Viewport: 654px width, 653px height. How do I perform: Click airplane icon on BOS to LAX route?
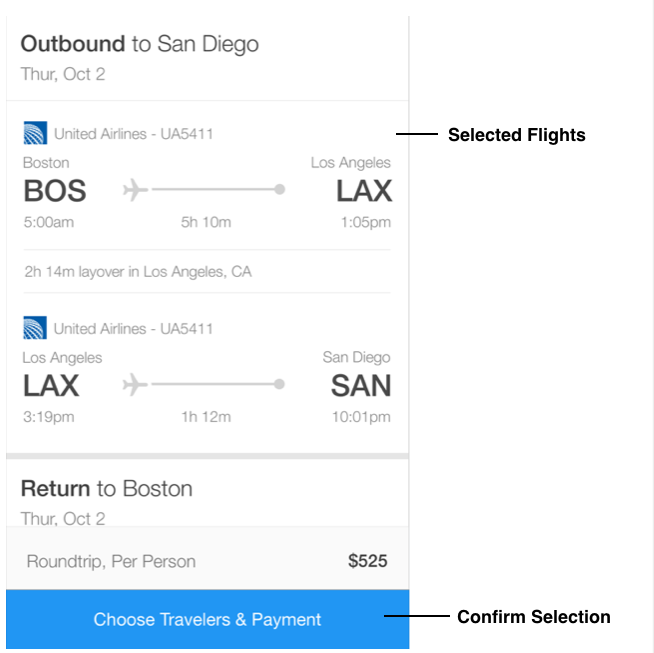coord(135,189)
